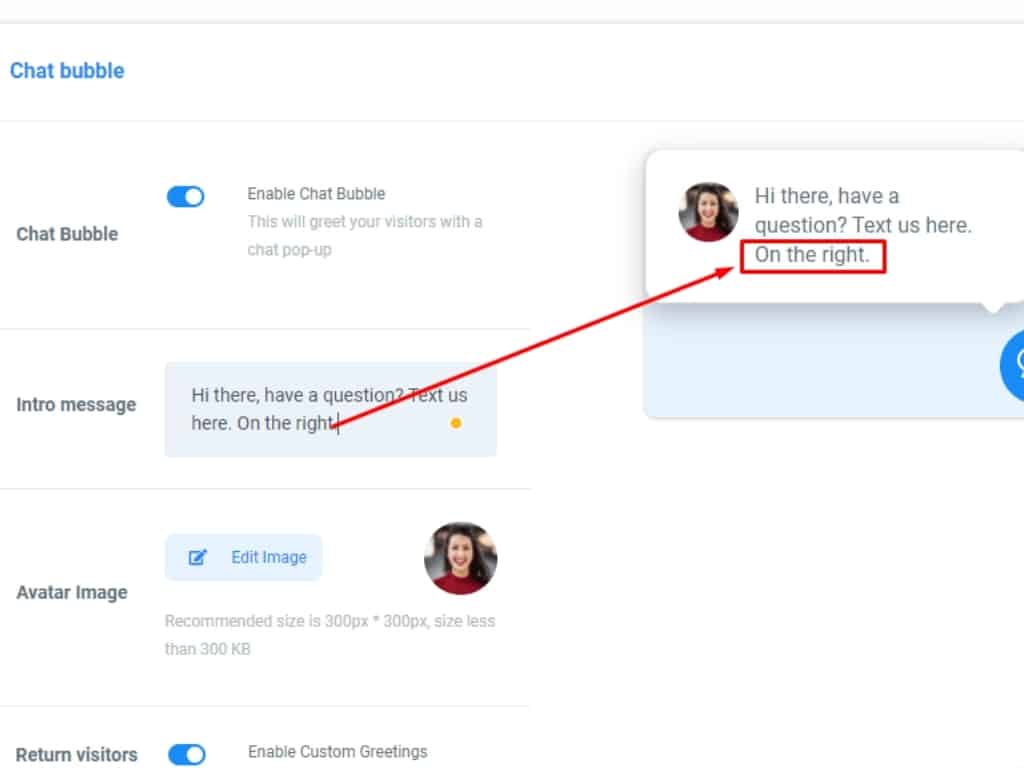Click the 'Enable Chat Bubble' label text
The height and width of the screenshot is (768, 1024).
tap(316, 194)
